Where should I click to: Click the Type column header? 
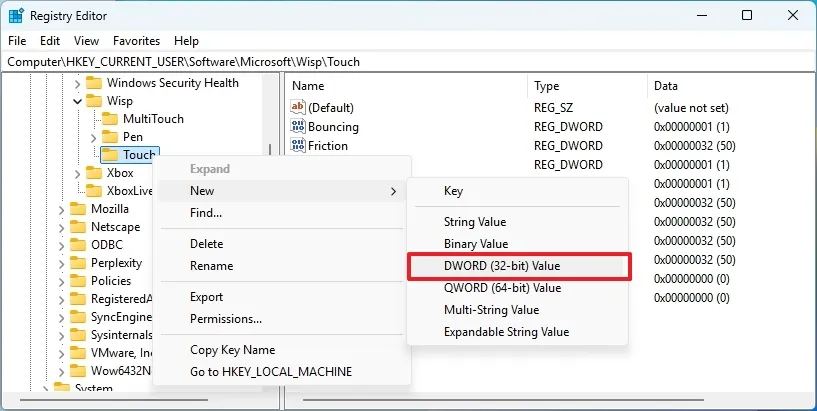(546, 86)
